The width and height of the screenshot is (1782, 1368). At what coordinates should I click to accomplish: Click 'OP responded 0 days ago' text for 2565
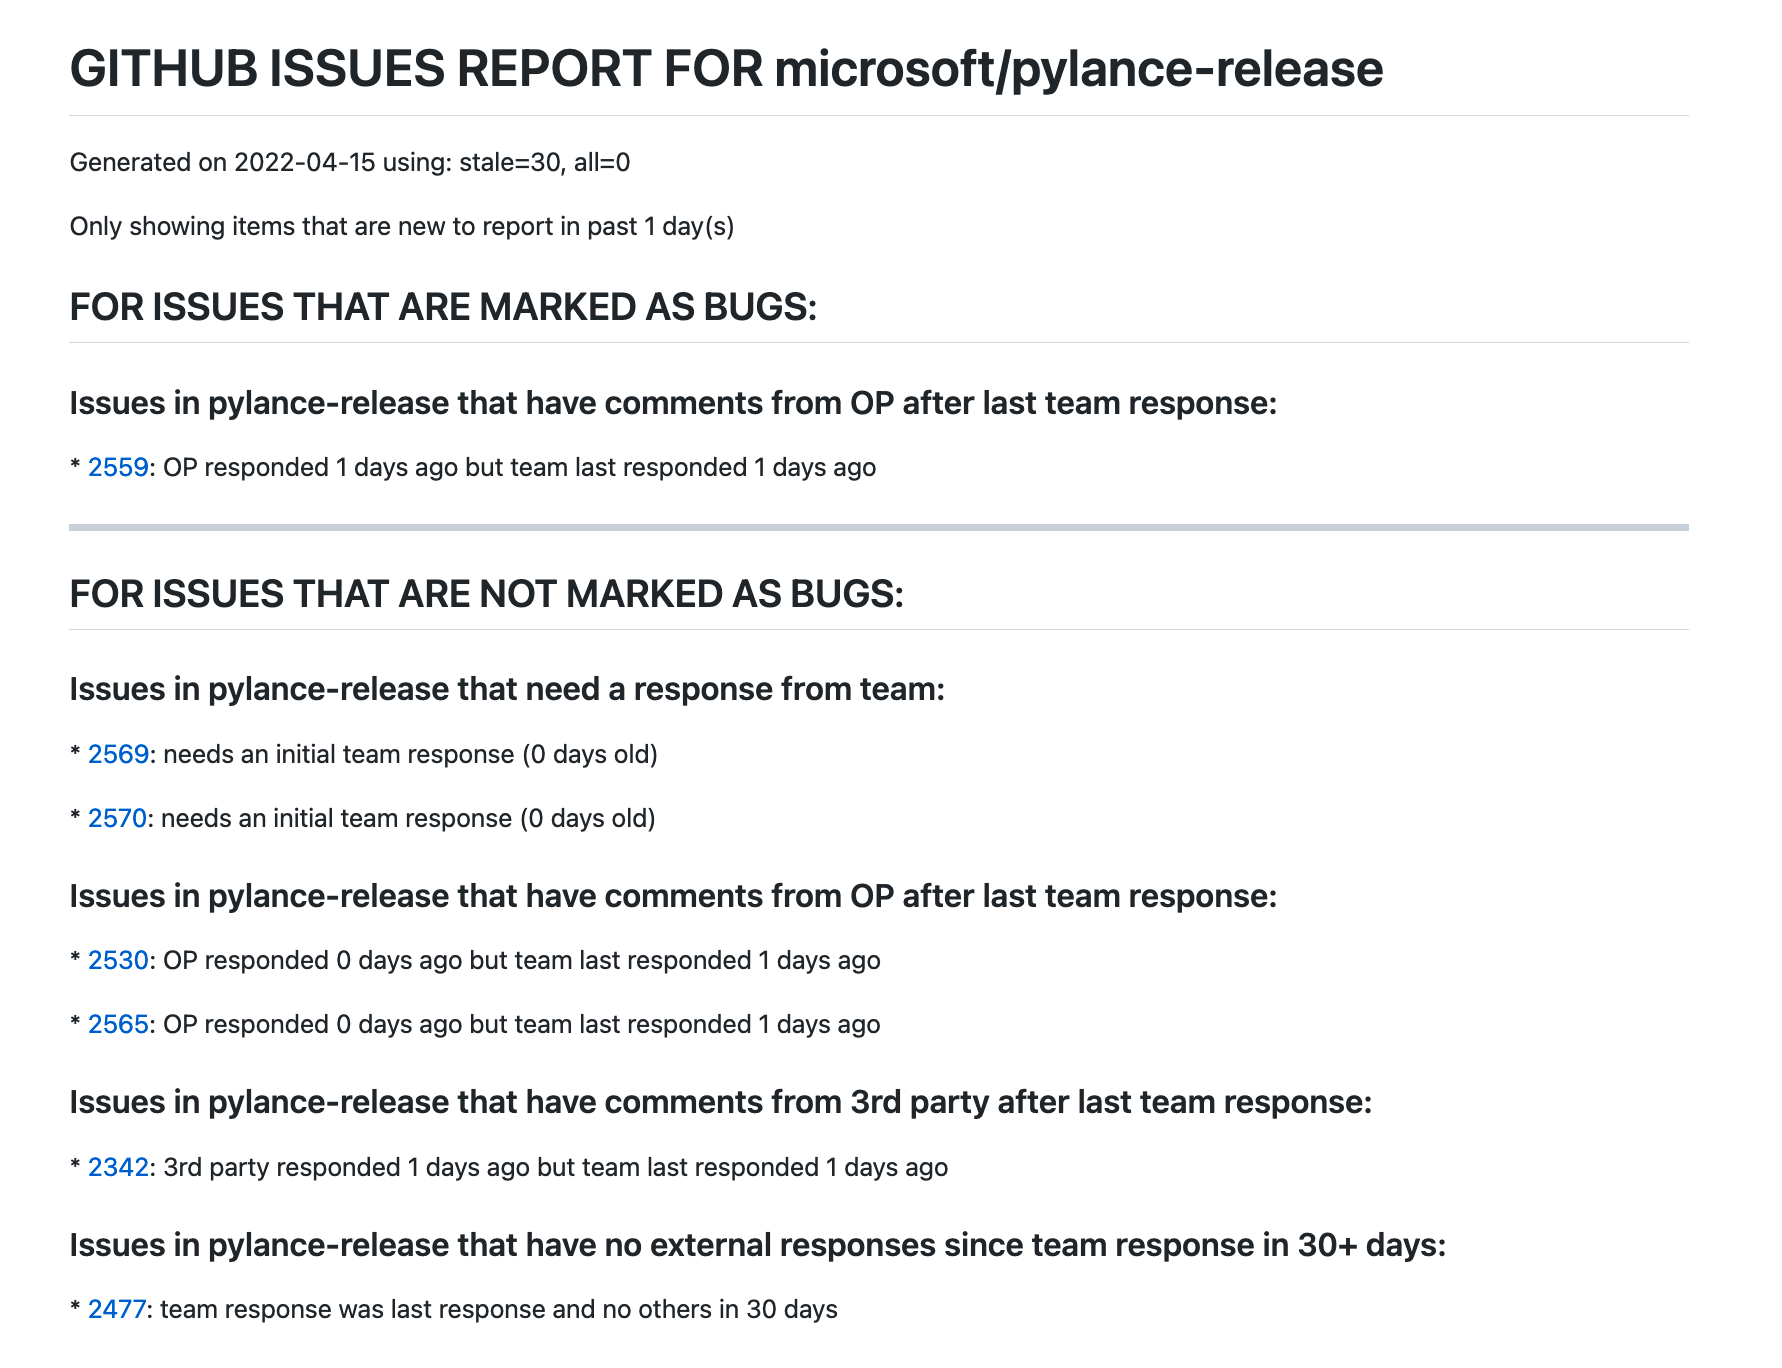pos(312,1024)
